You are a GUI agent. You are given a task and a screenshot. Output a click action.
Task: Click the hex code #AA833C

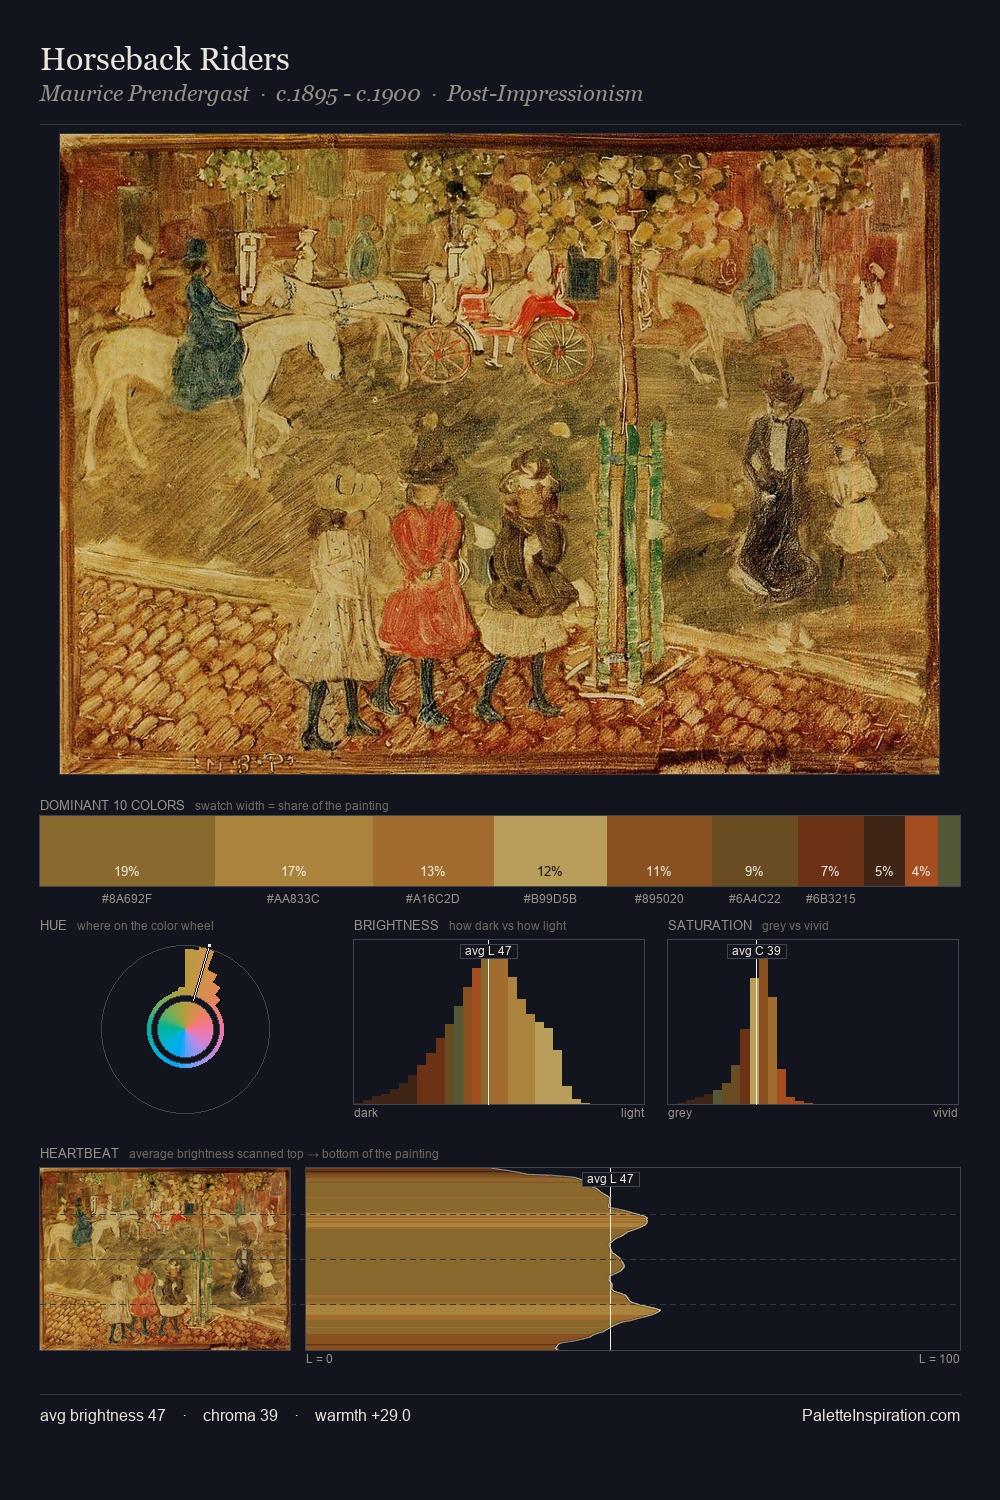(x=293, y=899)
